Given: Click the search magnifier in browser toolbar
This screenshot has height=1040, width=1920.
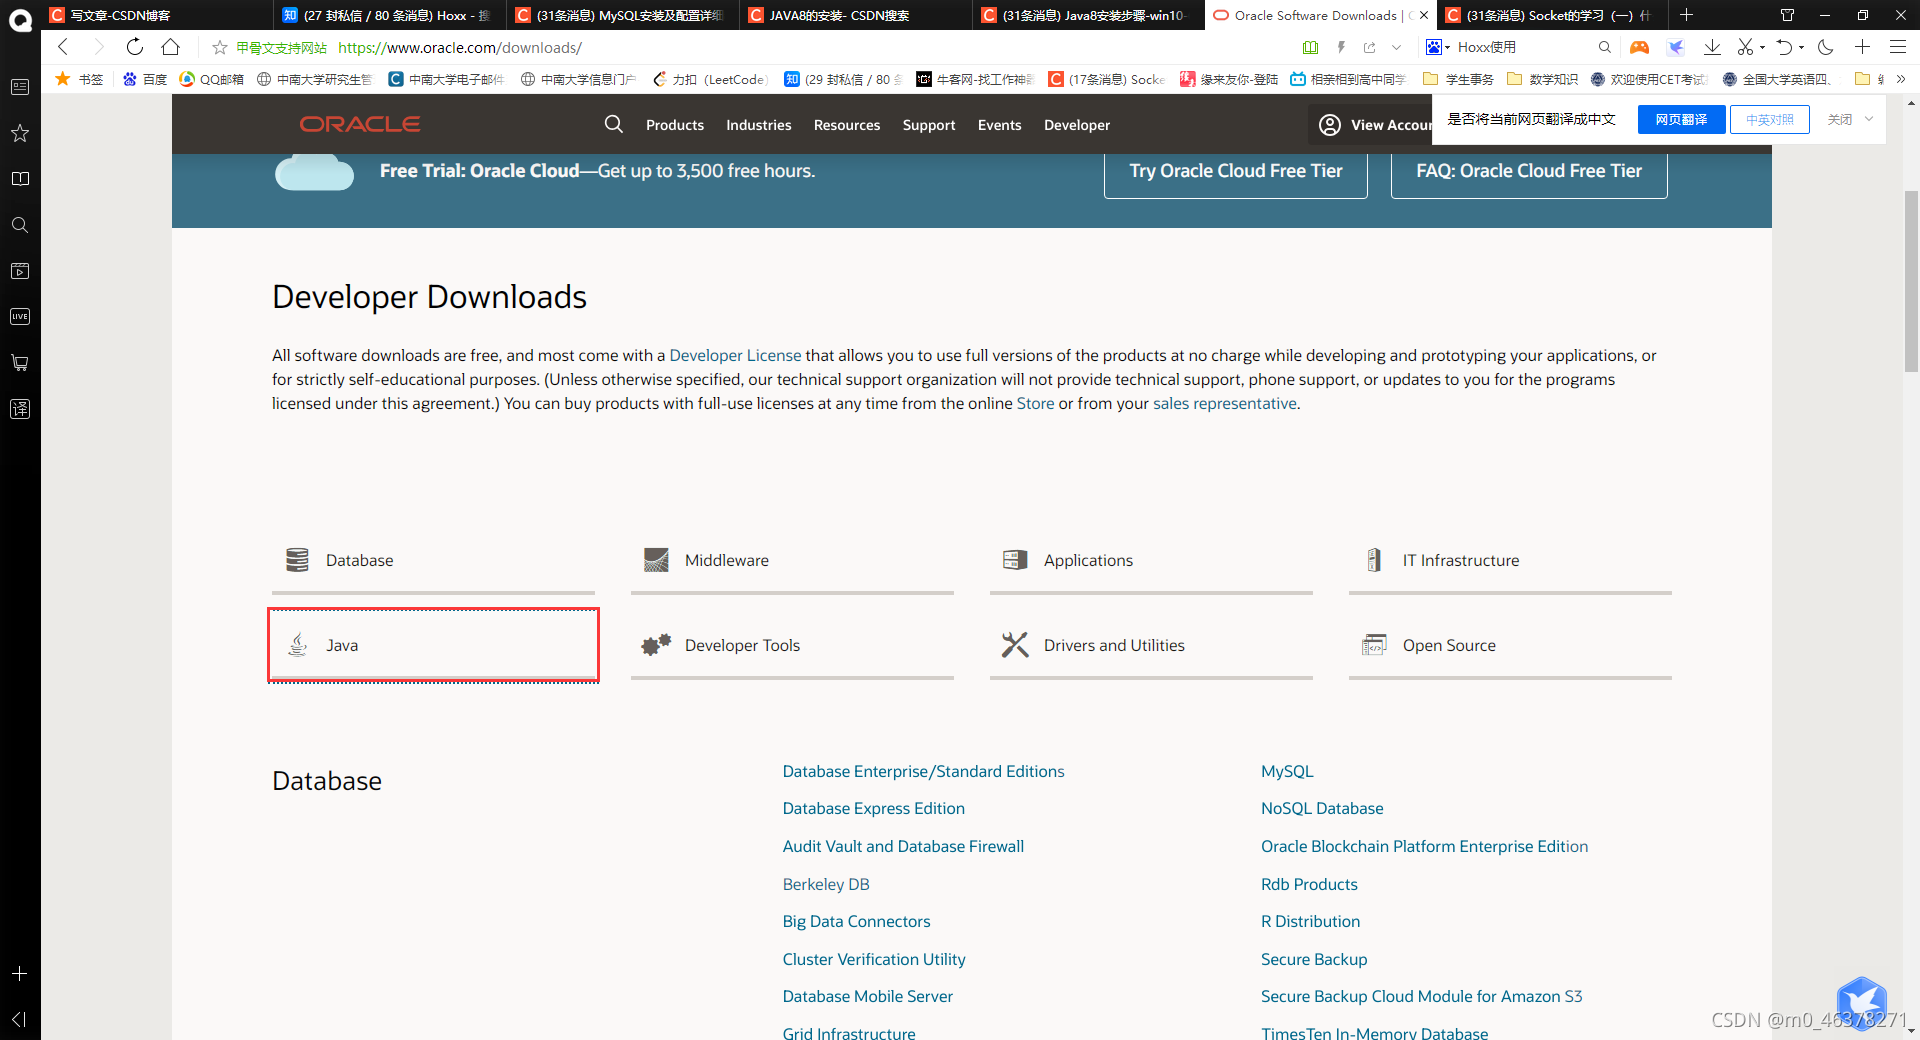Looking at the screenshot, I should click(1604, 47).
